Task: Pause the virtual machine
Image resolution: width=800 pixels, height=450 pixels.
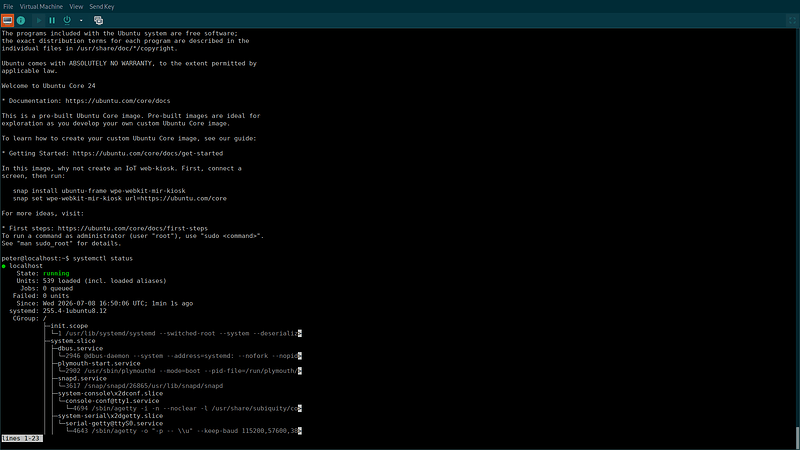Action: click(x=52, y=20)
